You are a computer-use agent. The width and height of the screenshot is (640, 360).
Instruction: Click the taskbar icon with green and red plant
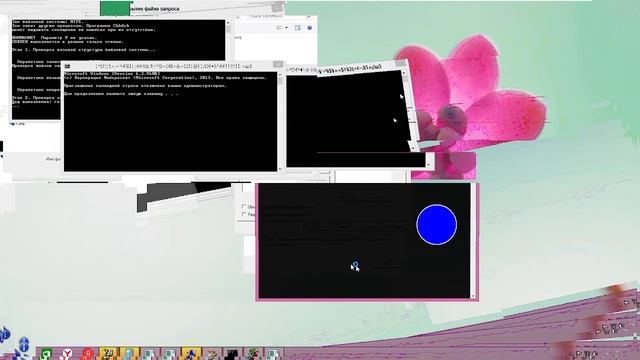(x=253, y=353)
